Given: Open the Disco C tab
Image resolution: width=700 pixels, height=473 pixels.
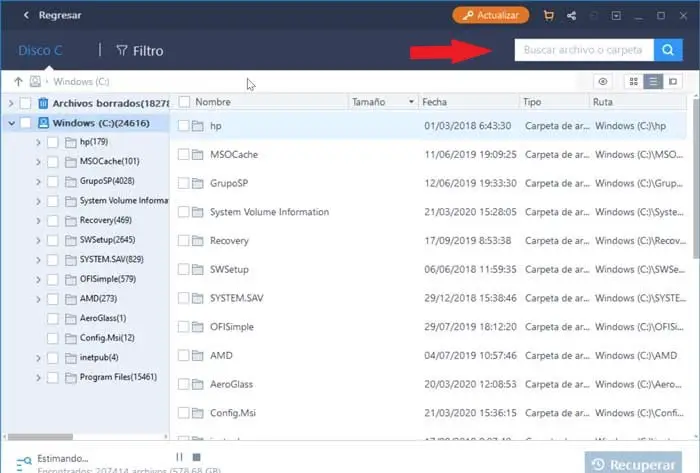Looking at the screenshot, I should (x=40, y=50).
